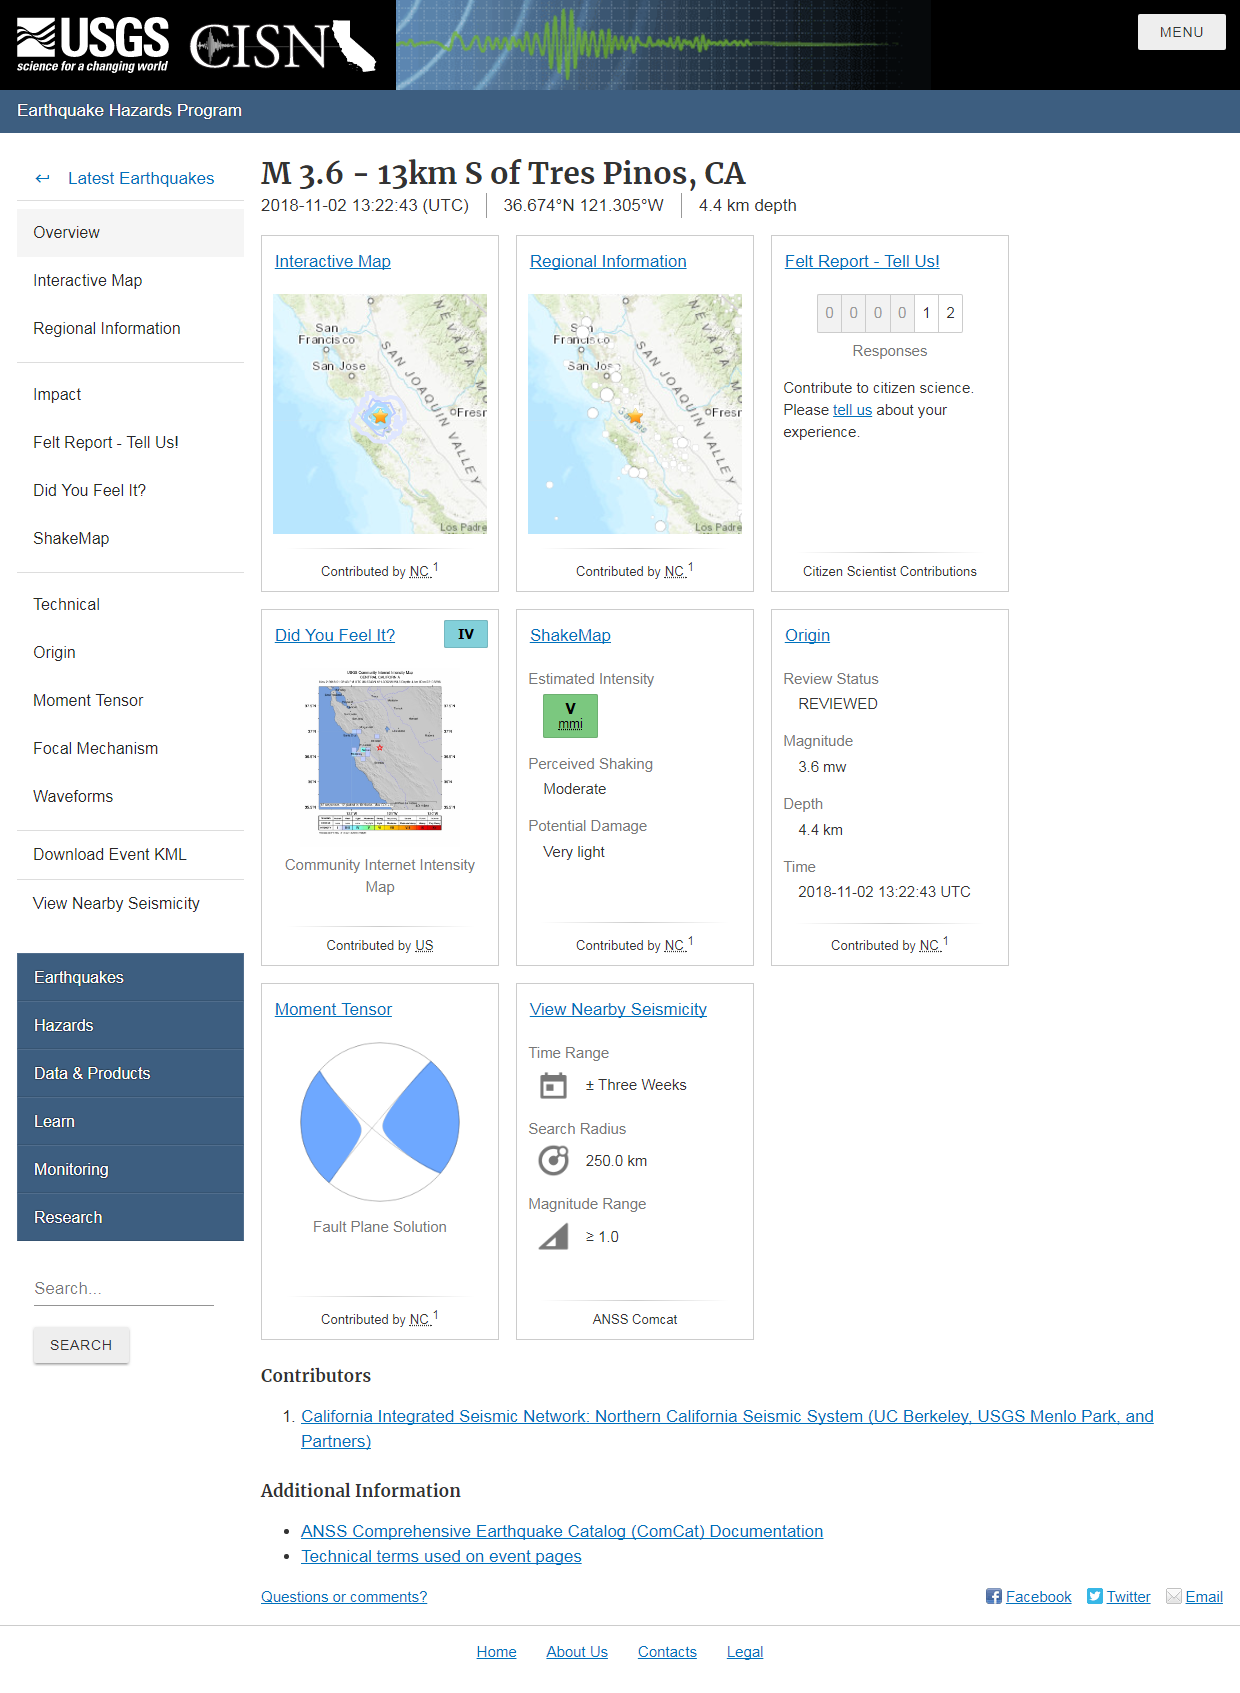Click the calendar icon under Time Range
Screen dimensions: 1240x1693
(x=553, y=1085)
